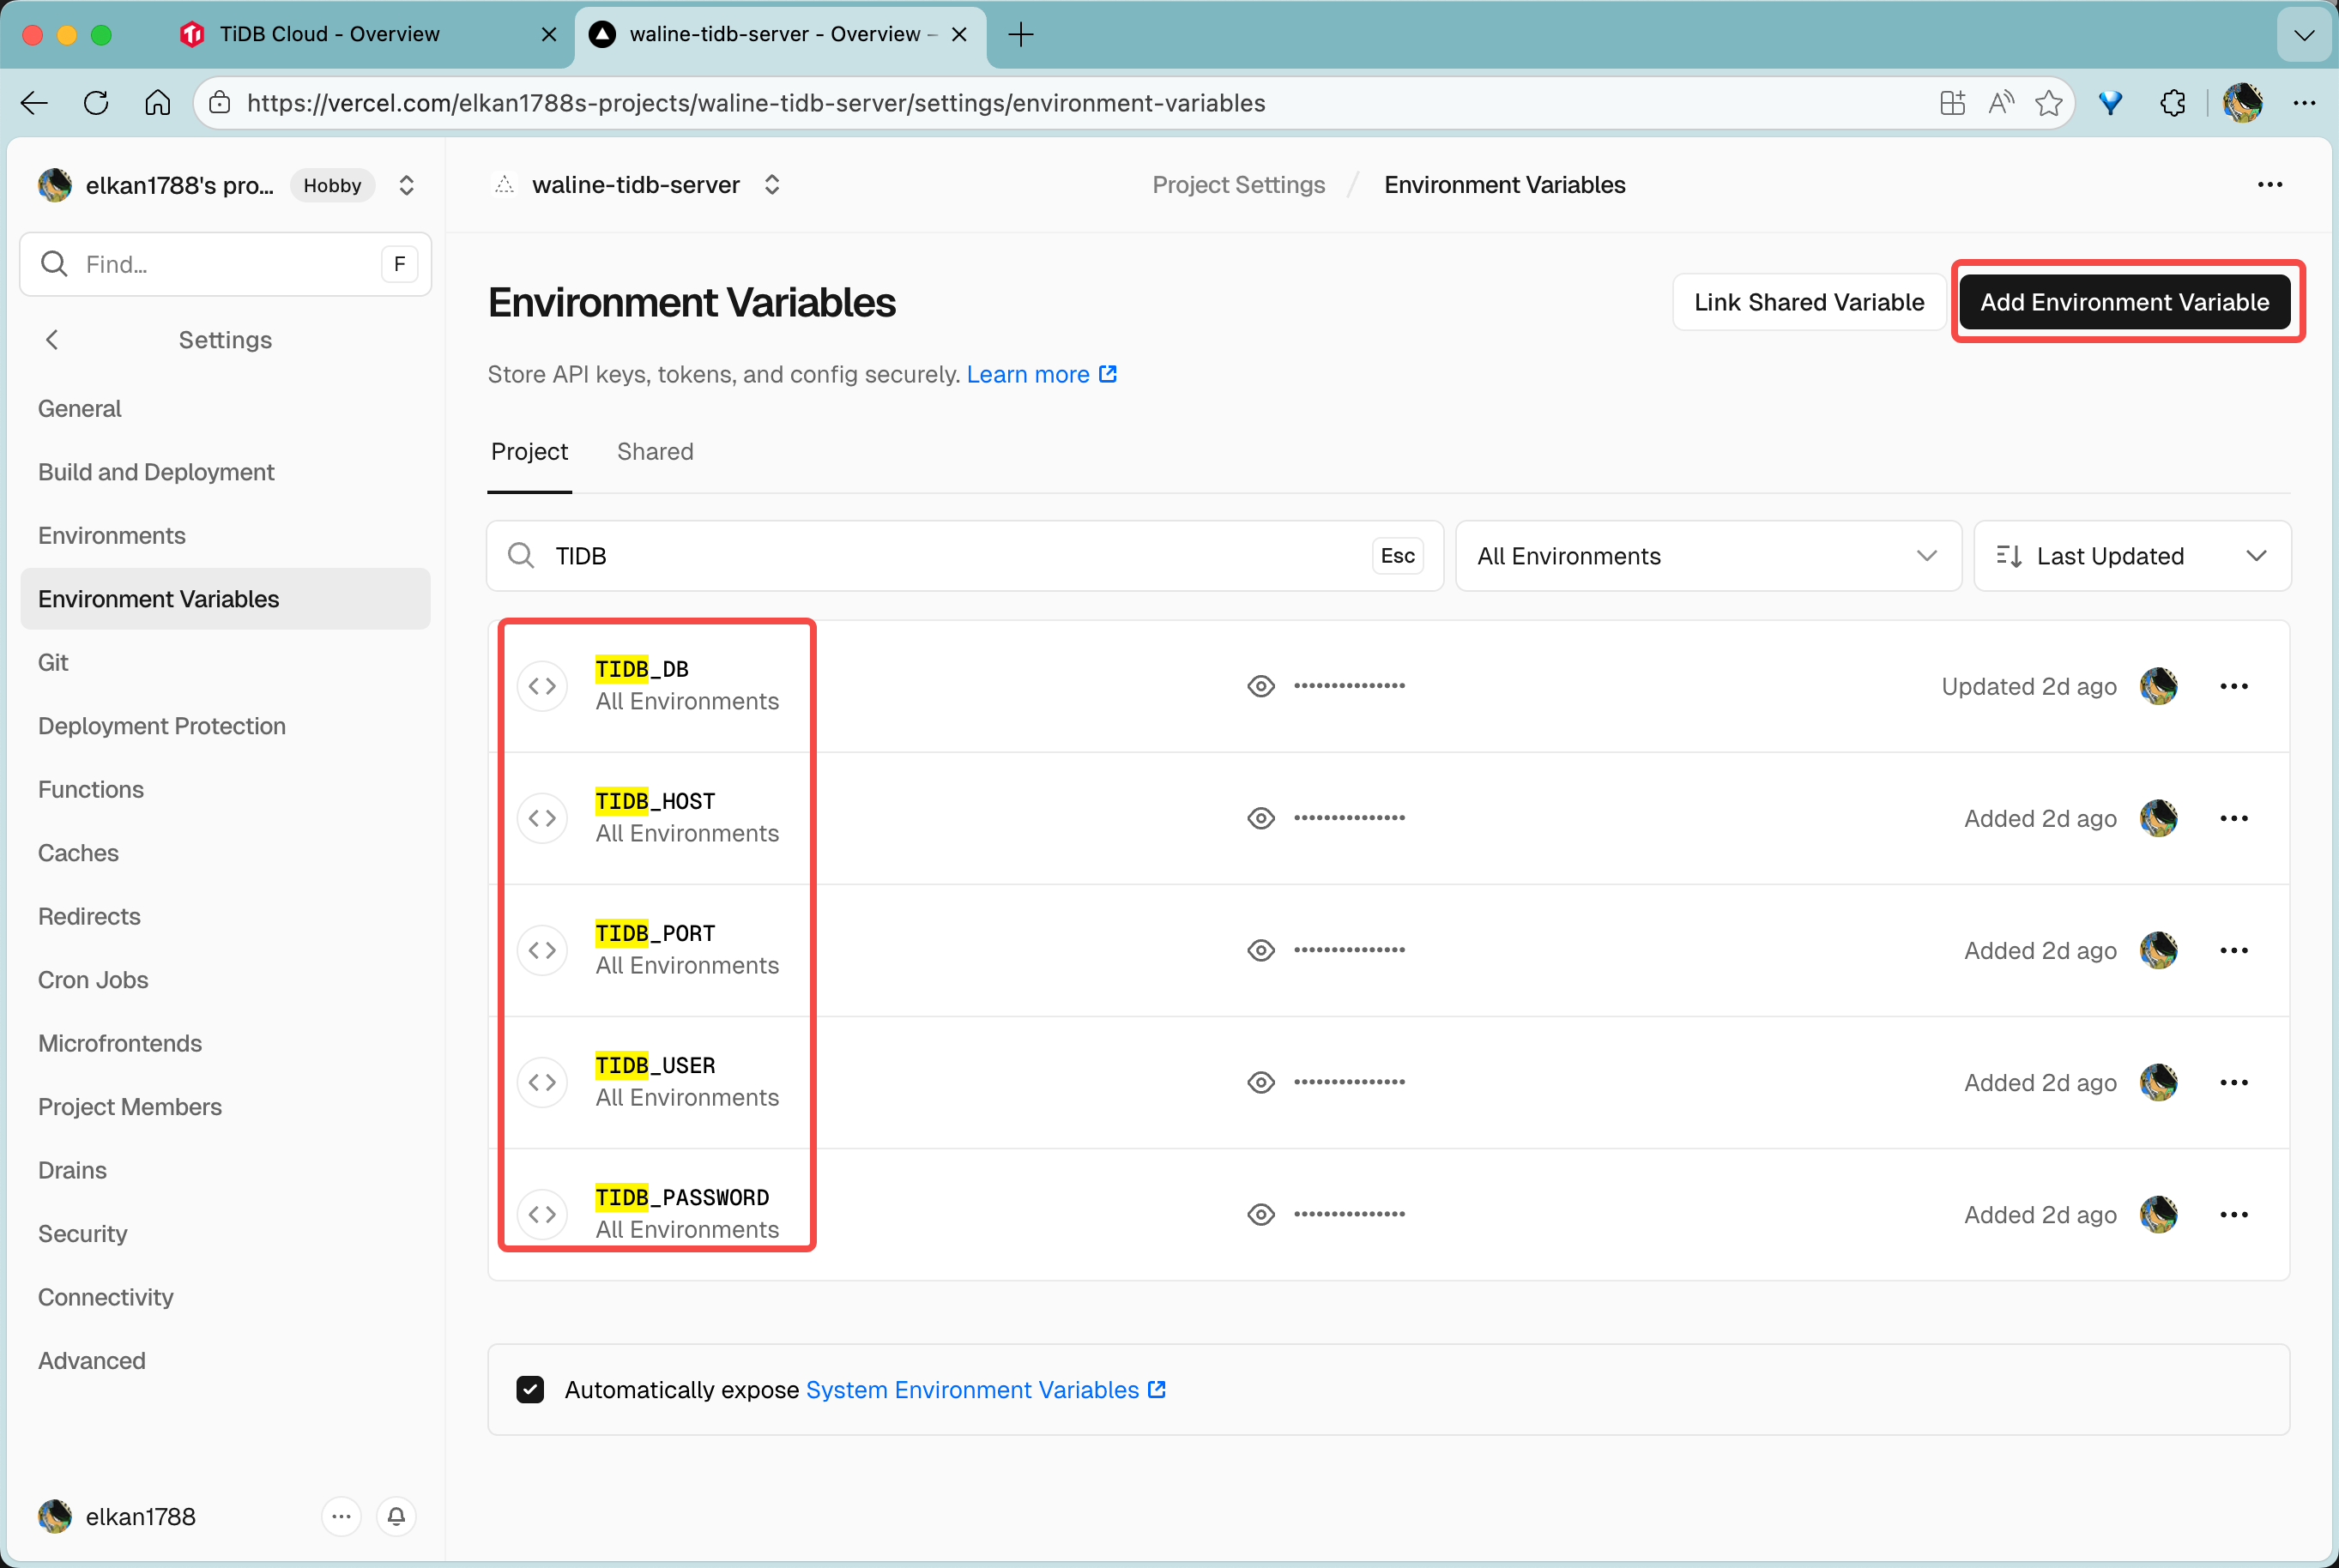Click the notification bell icon
The width and height of the screenshot is (2339, 1568).
coord(396,1516)
